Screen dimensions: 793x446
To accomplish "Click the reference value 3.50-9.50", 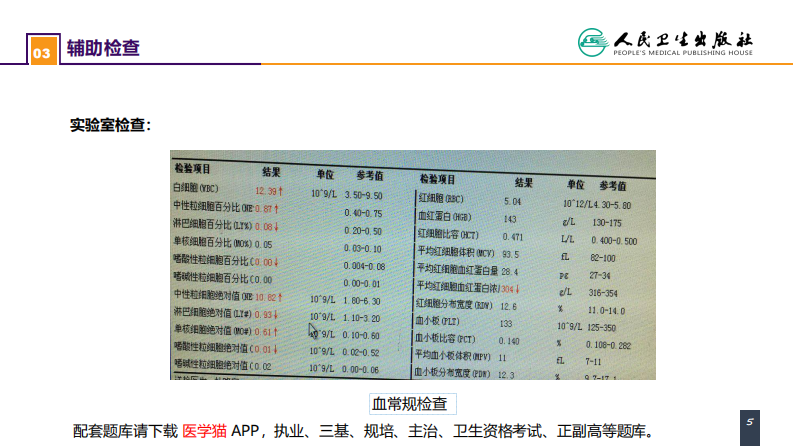I will coord(363,195).
